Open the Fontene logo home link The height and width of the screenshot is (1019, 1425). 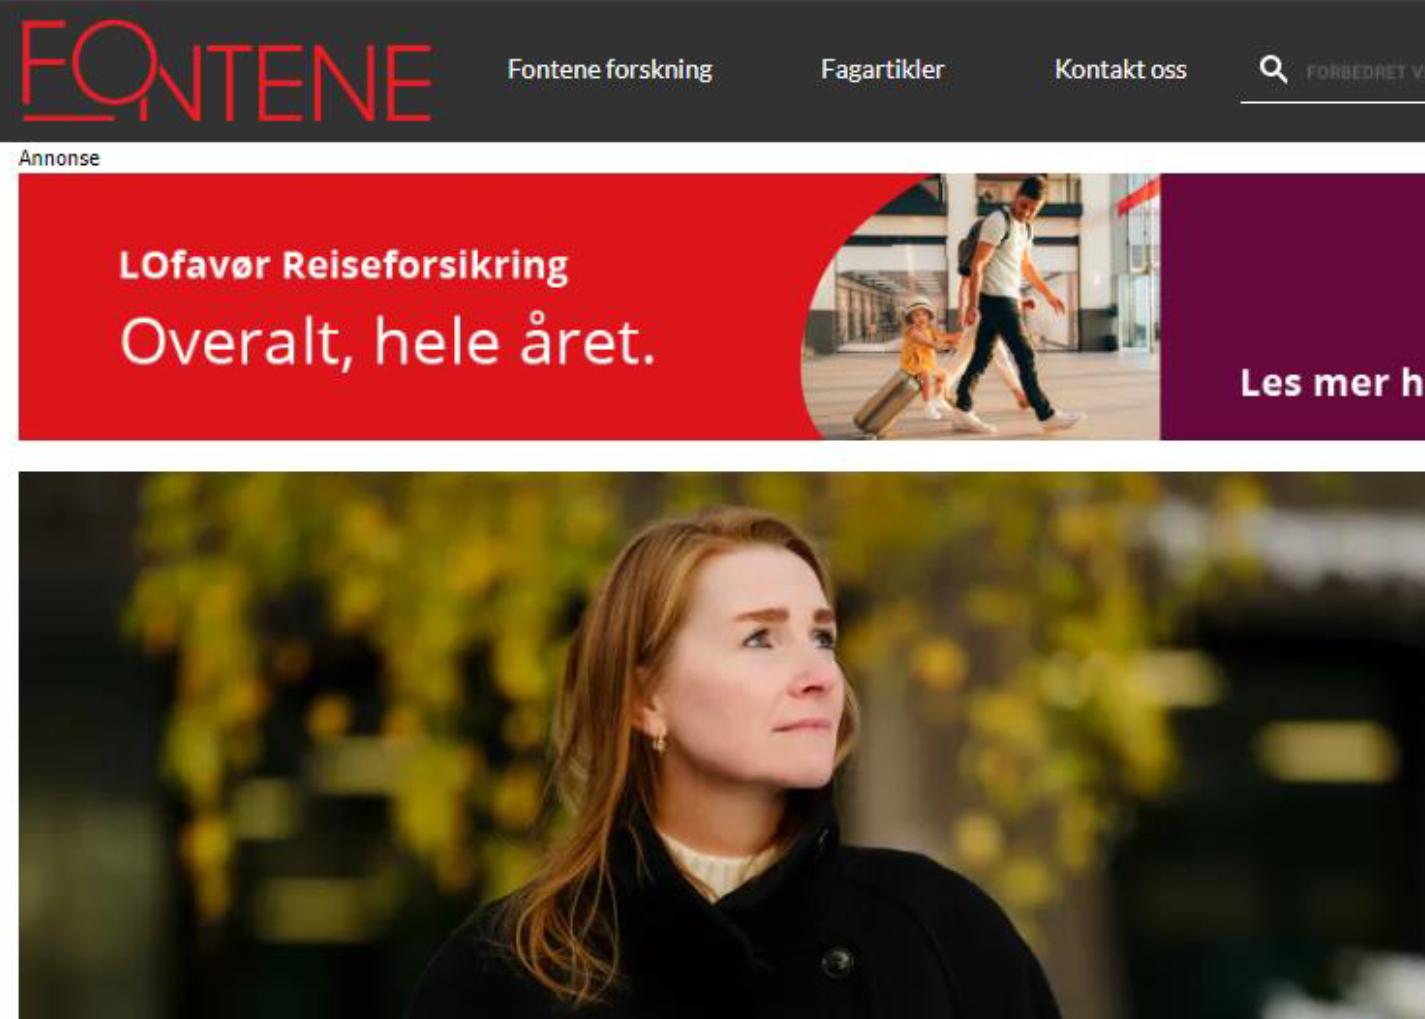pyautogui.click(x=227, y=71)
